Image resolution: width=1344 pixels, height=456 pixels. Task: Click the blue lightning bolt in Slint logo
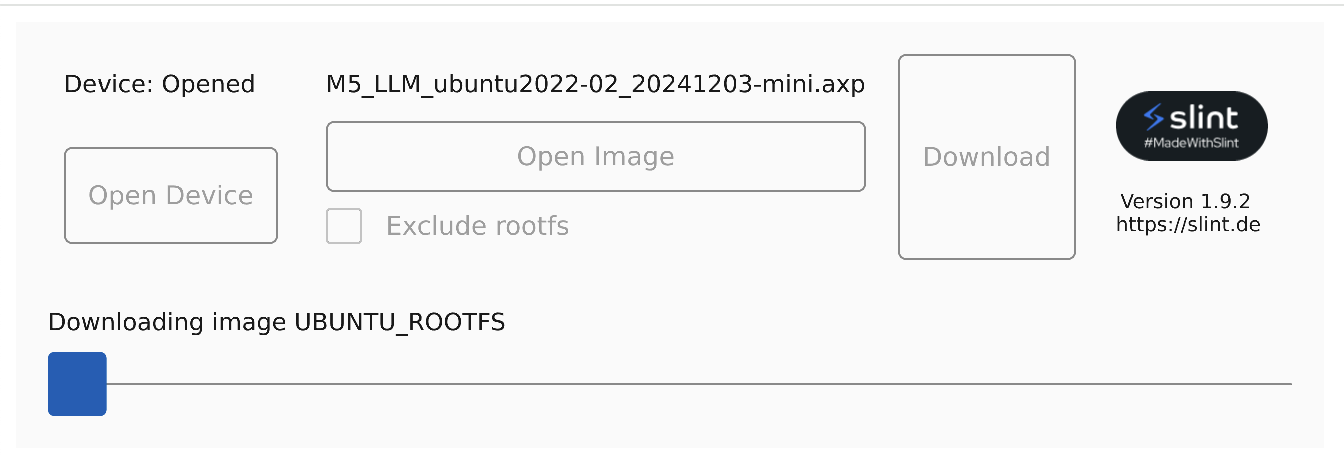click(1155, 117)
